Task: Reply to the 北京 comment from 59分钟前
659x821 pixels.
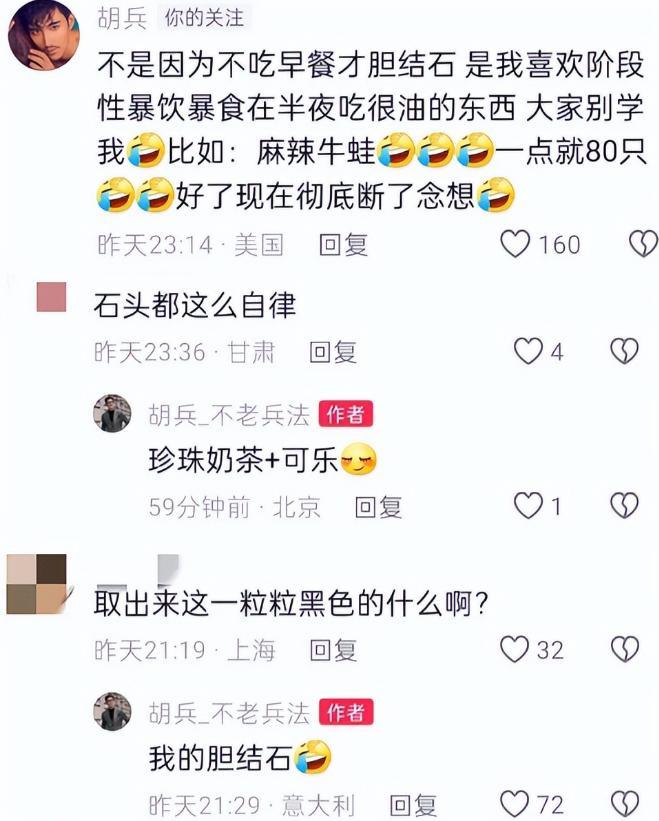Action: tap(378, 507)
